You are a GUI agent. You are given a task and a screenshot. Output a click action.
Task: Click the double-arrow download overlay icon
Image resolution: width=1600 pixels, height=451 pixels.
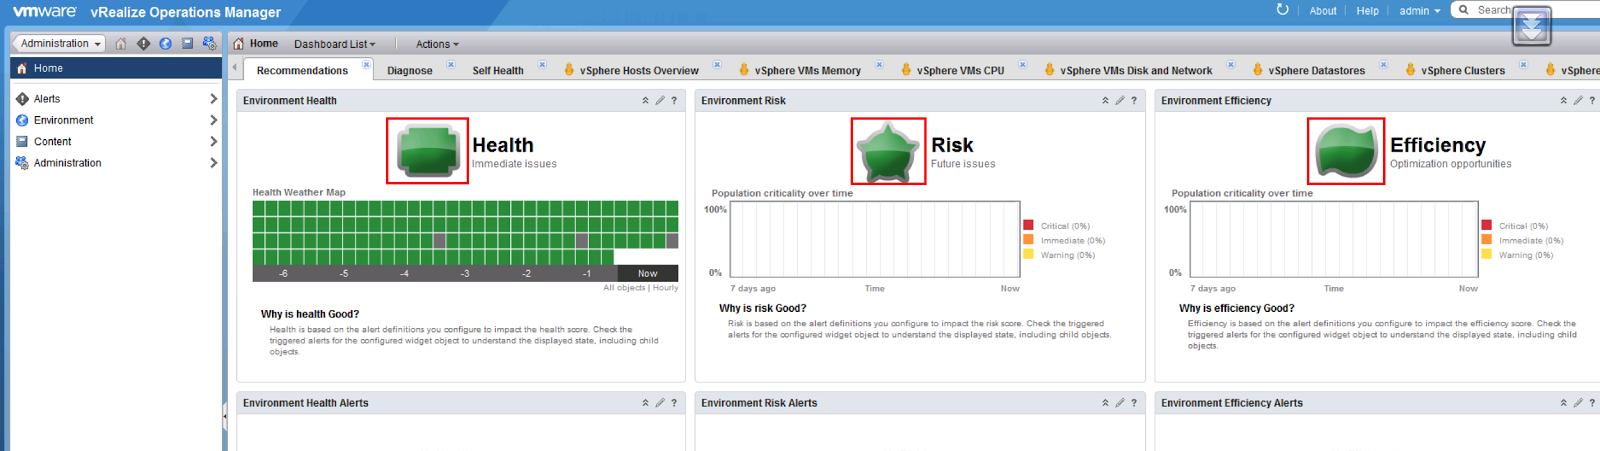coord(1532,27)
